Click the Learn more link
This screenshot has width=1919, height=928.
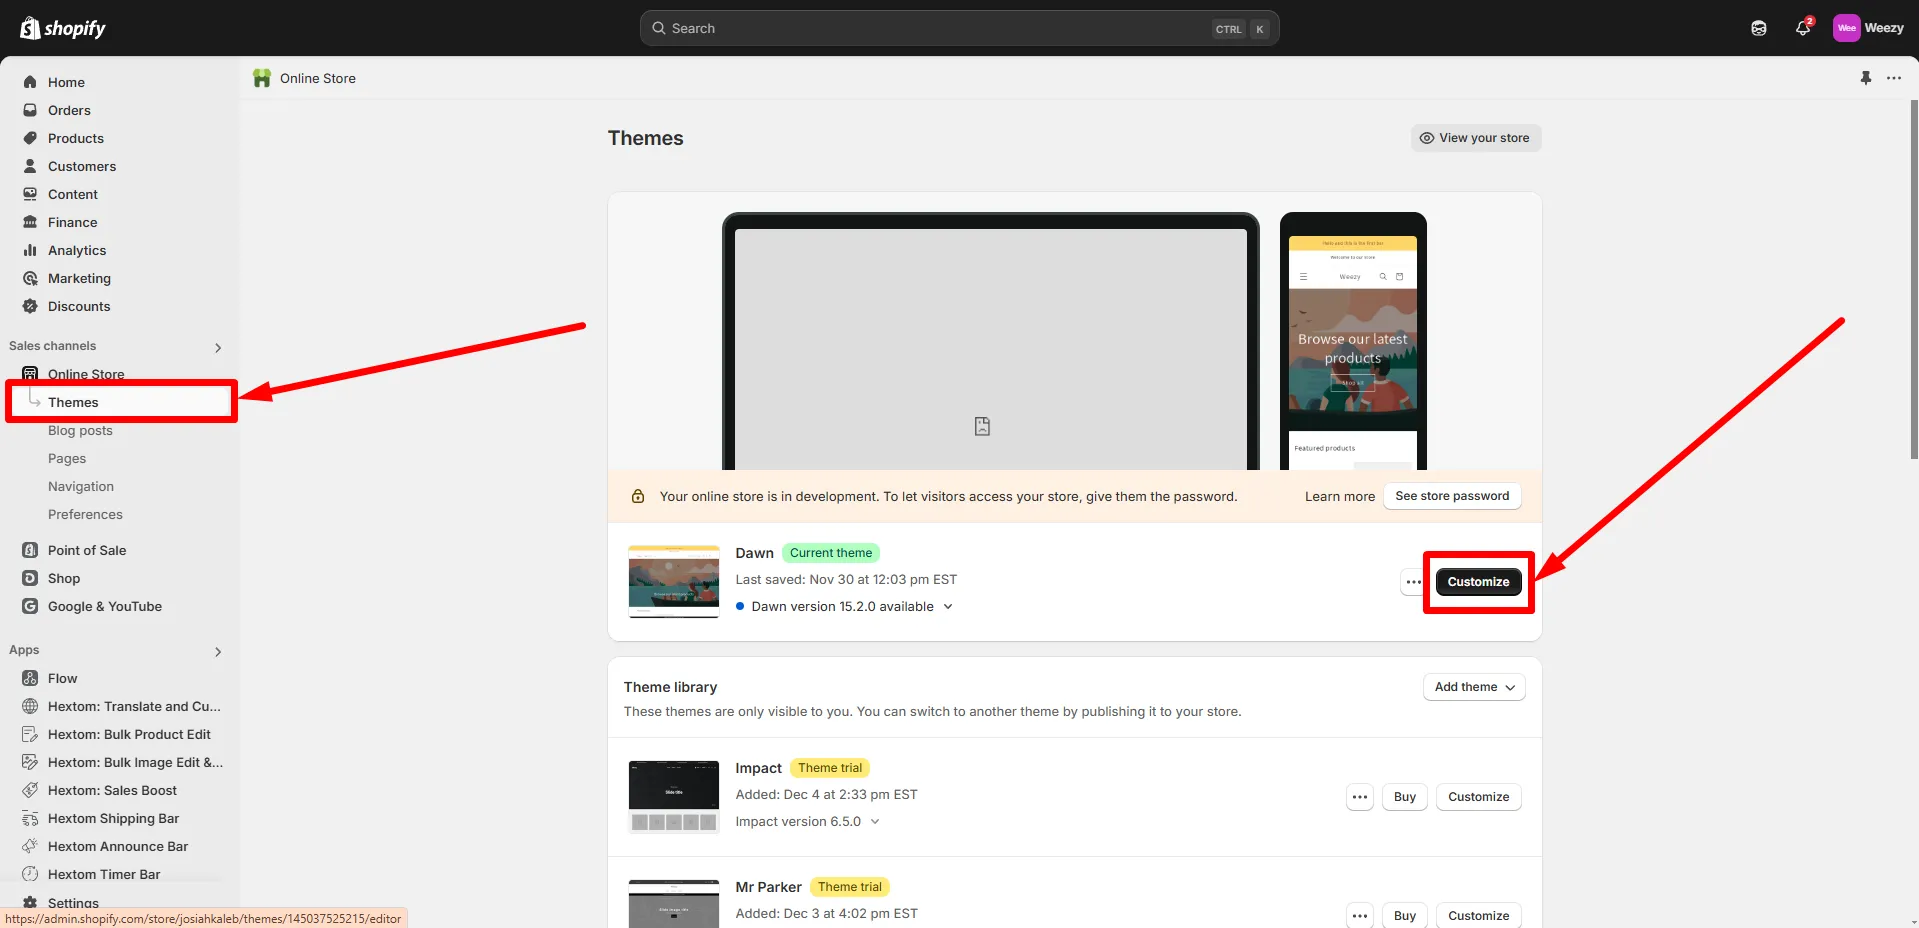1340,496
